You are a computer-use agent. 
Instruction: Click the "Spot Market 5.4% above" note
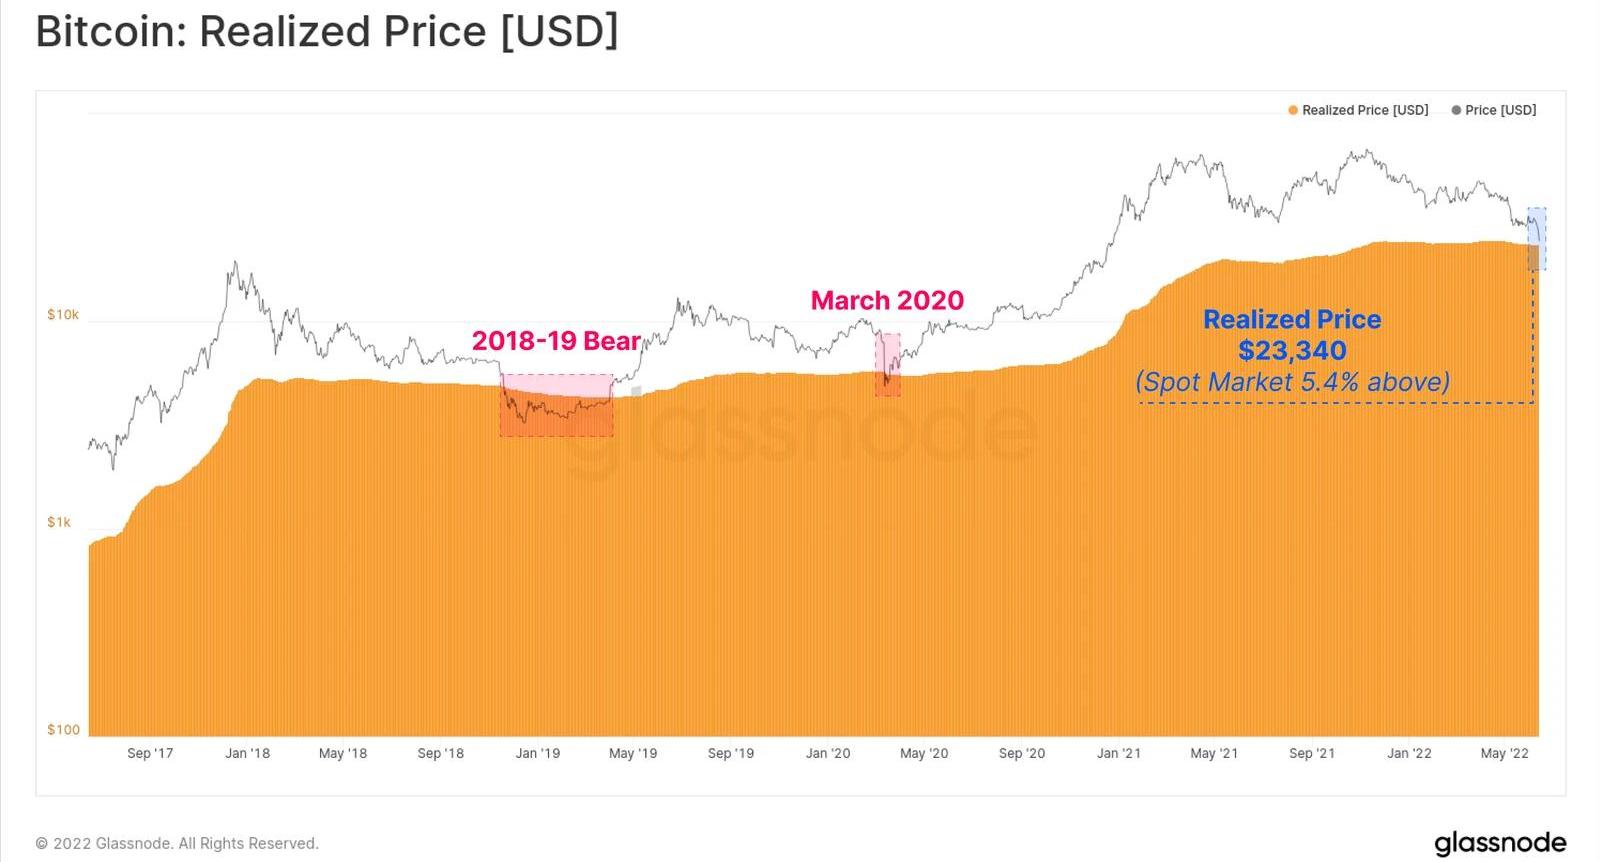pyautogui.click(x=1292, y=382)
